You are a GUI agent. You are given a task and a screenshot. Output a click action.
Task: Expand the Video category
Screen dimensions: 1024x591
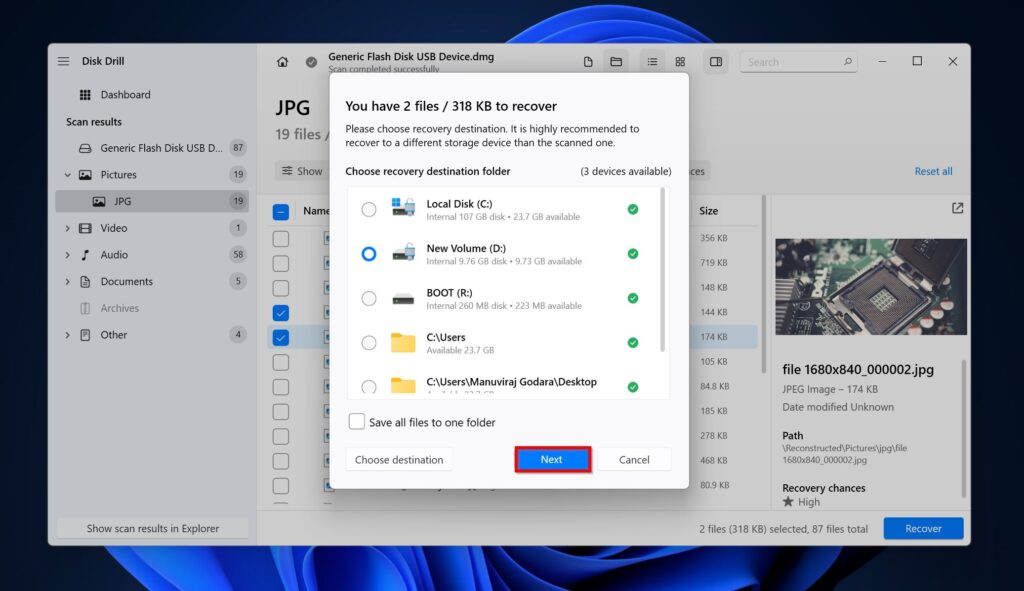(x=68, y=227)
